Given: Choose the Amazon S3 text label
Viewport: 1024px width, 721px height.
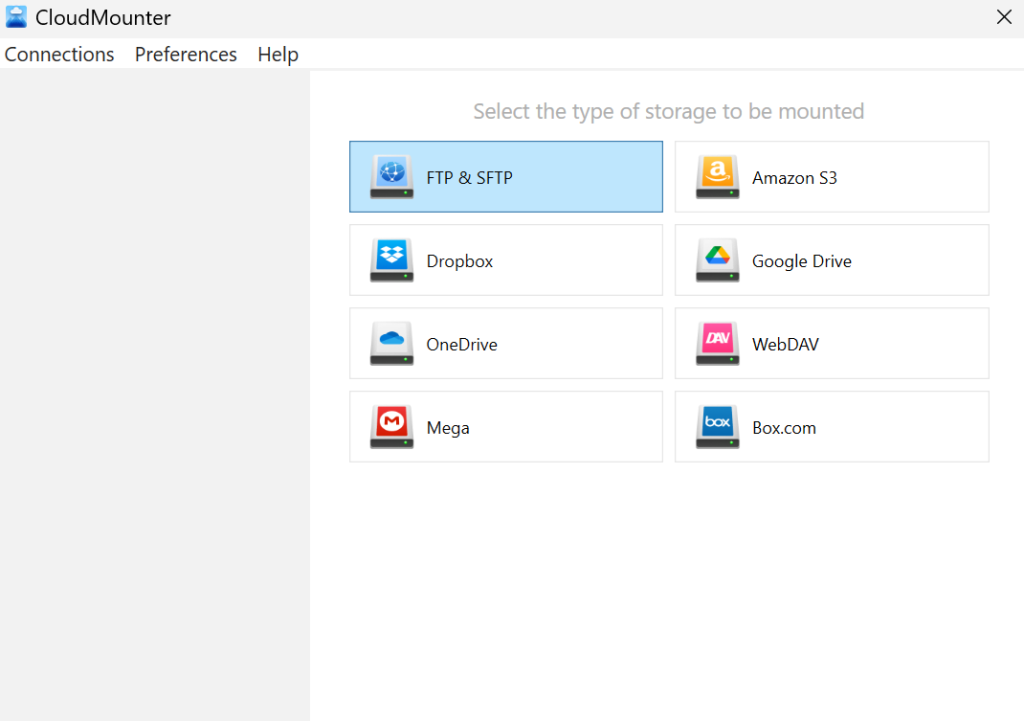Looking at the screenshot, I should click(x=794, y=178).
